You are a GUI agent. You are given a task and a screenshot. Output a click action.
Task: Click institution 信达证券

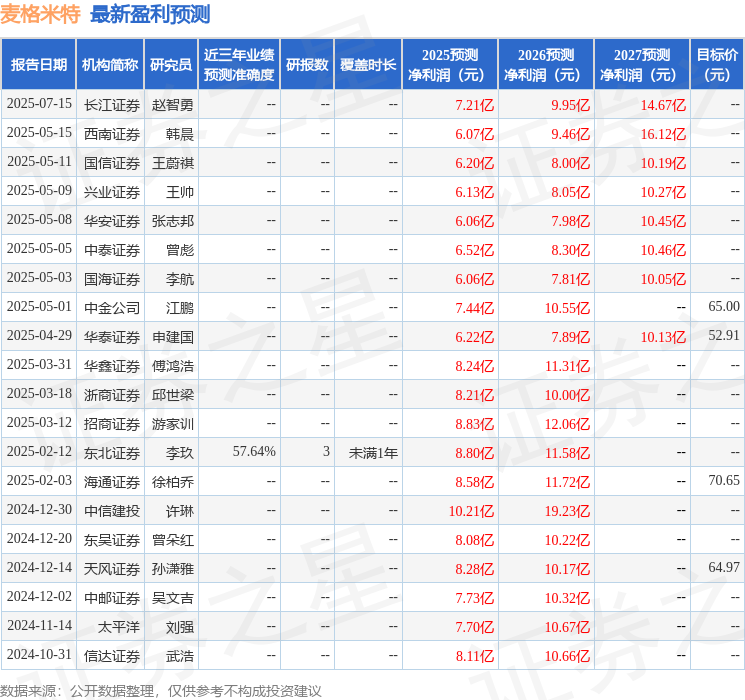coord(112,656)
